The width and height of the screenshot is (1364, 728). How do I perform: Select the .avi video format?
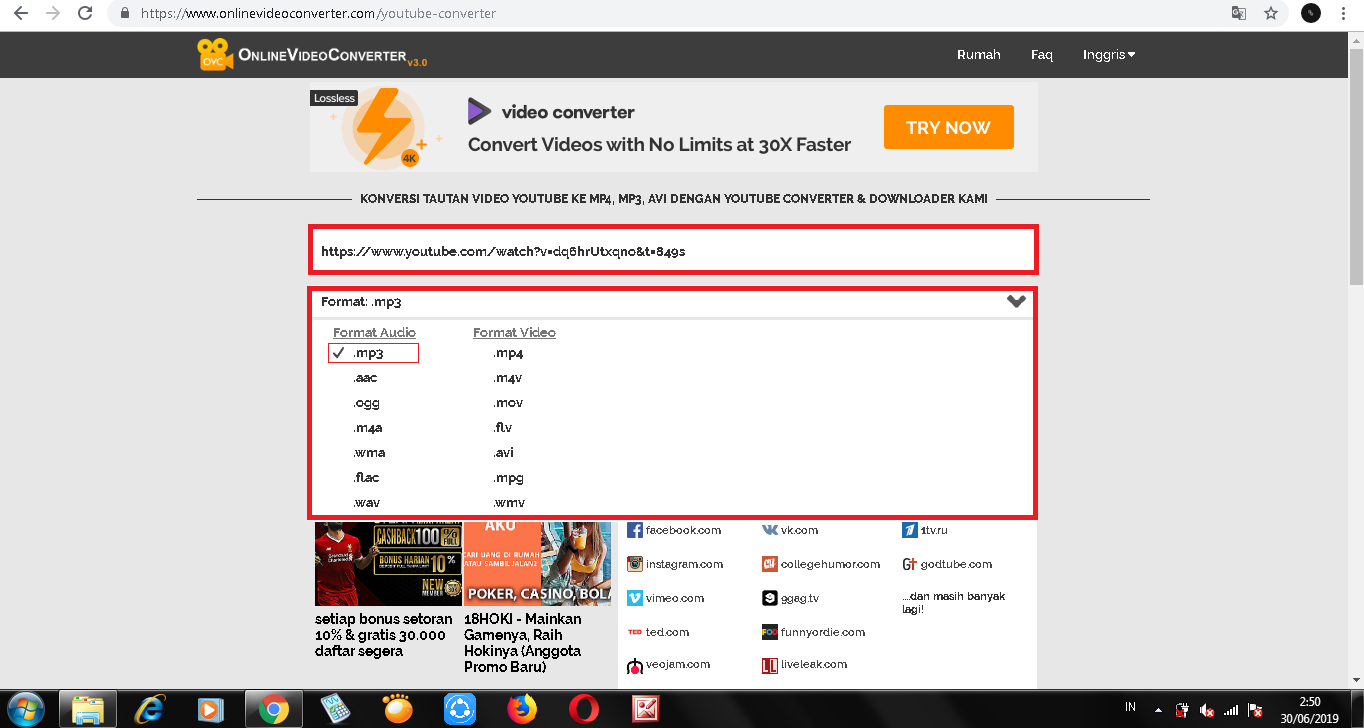(503, 453)
